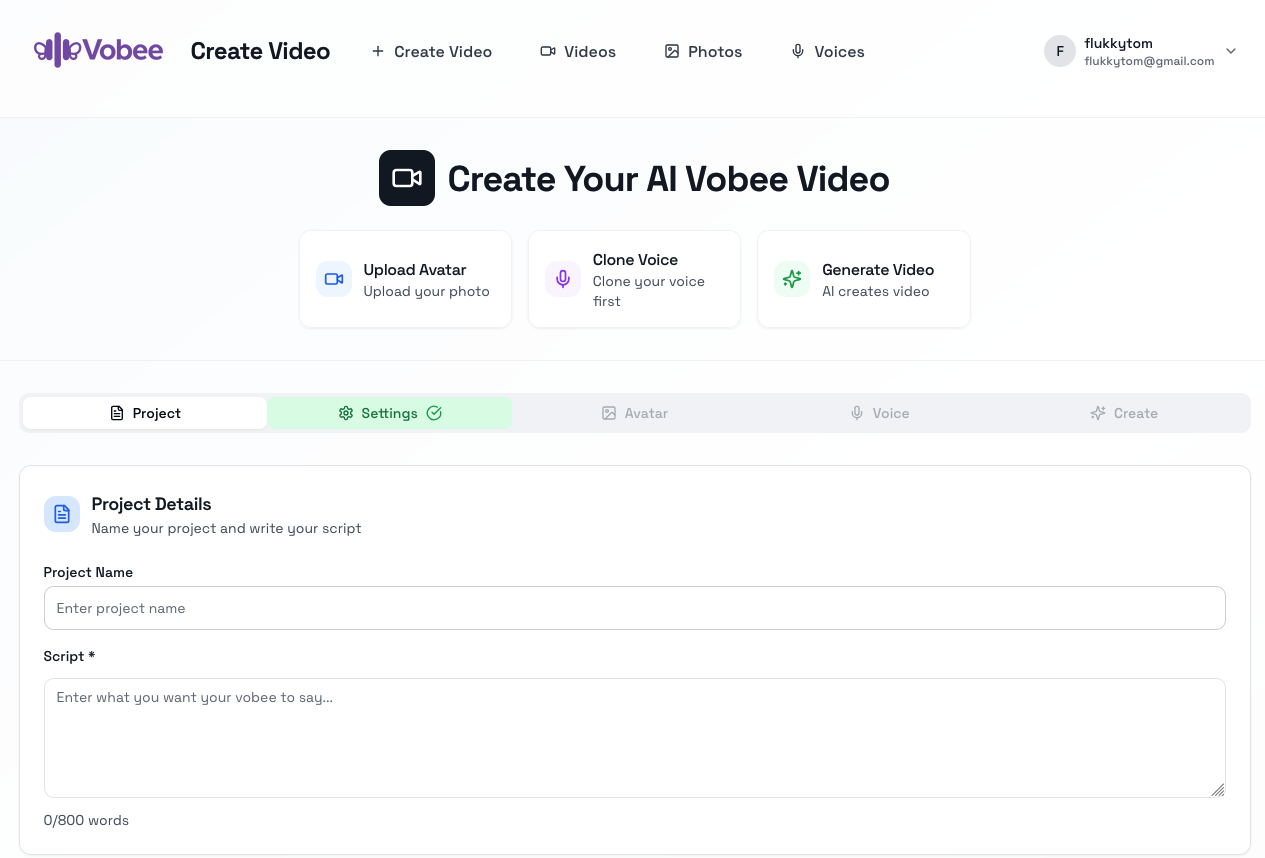
Task: Click the Create Your AI Vobee Video heading
Action: click(x=668, y=179)
